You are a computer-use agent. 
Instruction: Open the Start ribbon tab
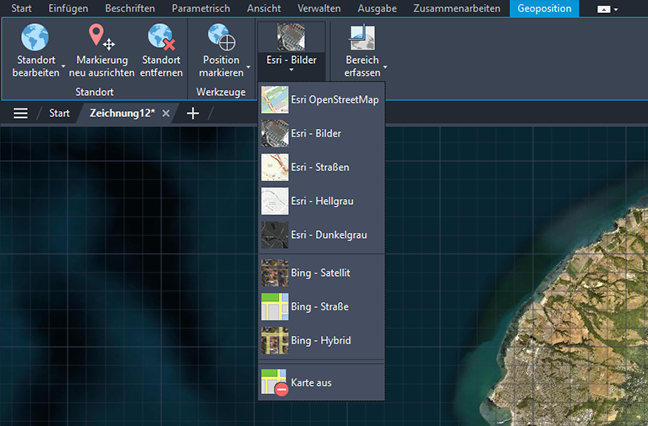[x=21, y=8]
